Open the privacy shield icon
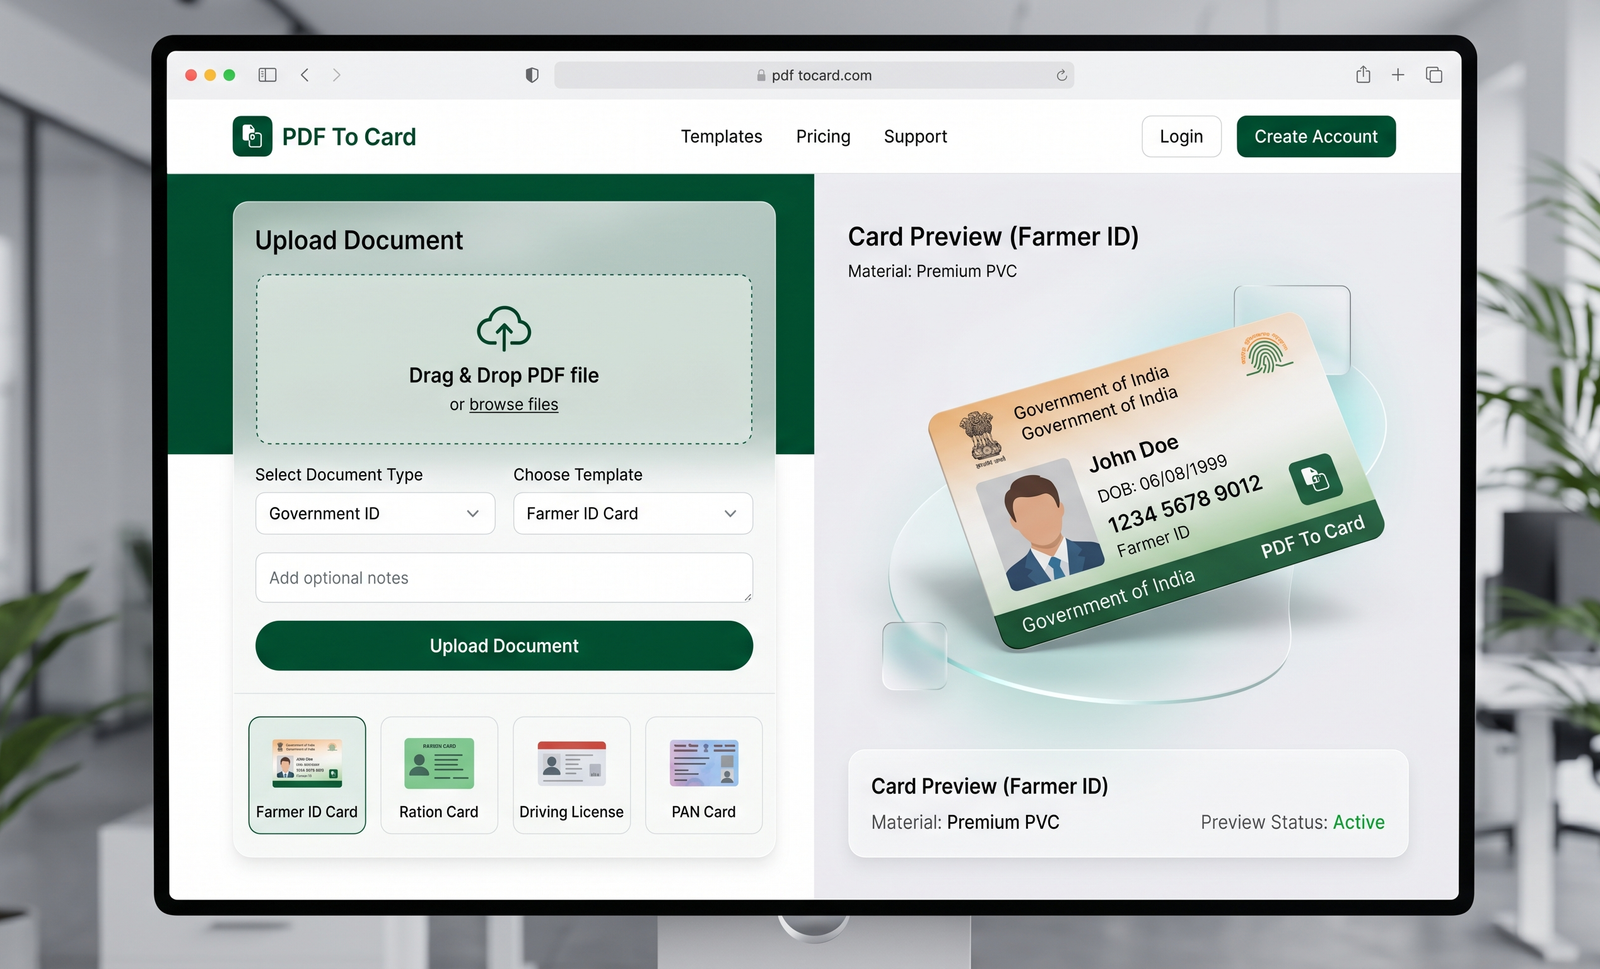This screenshot has height=969, width=1600. [x=532, y=75]
